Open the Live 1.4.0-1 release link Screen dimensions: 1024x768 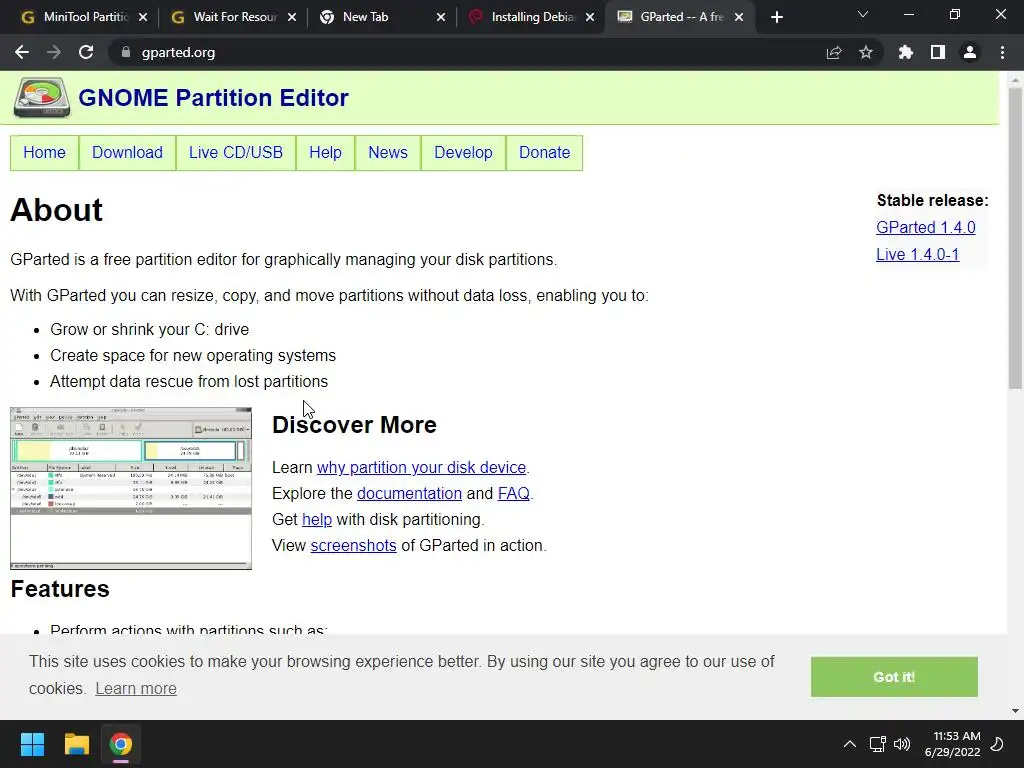coord(918,255)
